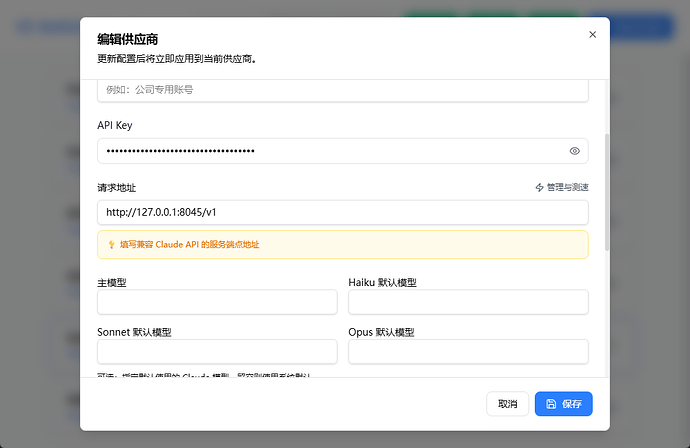
Task: Click the 请求地址 label
Action: (x=117, y=188)
